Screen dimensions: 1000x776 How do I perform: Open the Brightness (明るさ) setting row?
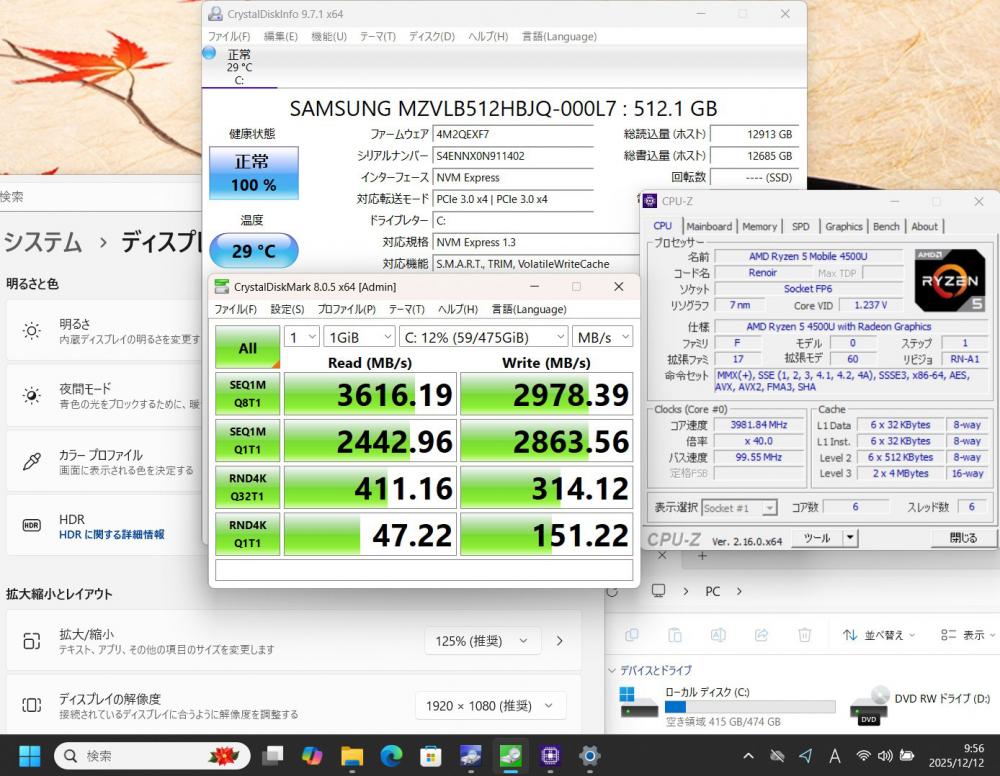(104, 331)
